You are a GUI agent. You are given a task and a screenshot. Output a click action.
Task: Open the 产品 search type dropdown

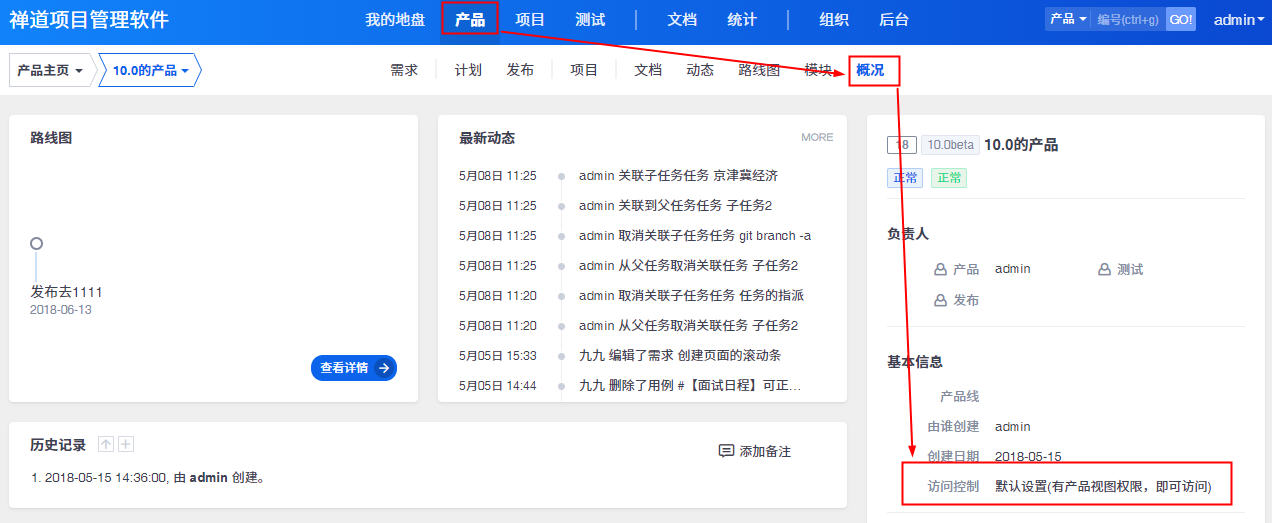(x=1068, y=19)
